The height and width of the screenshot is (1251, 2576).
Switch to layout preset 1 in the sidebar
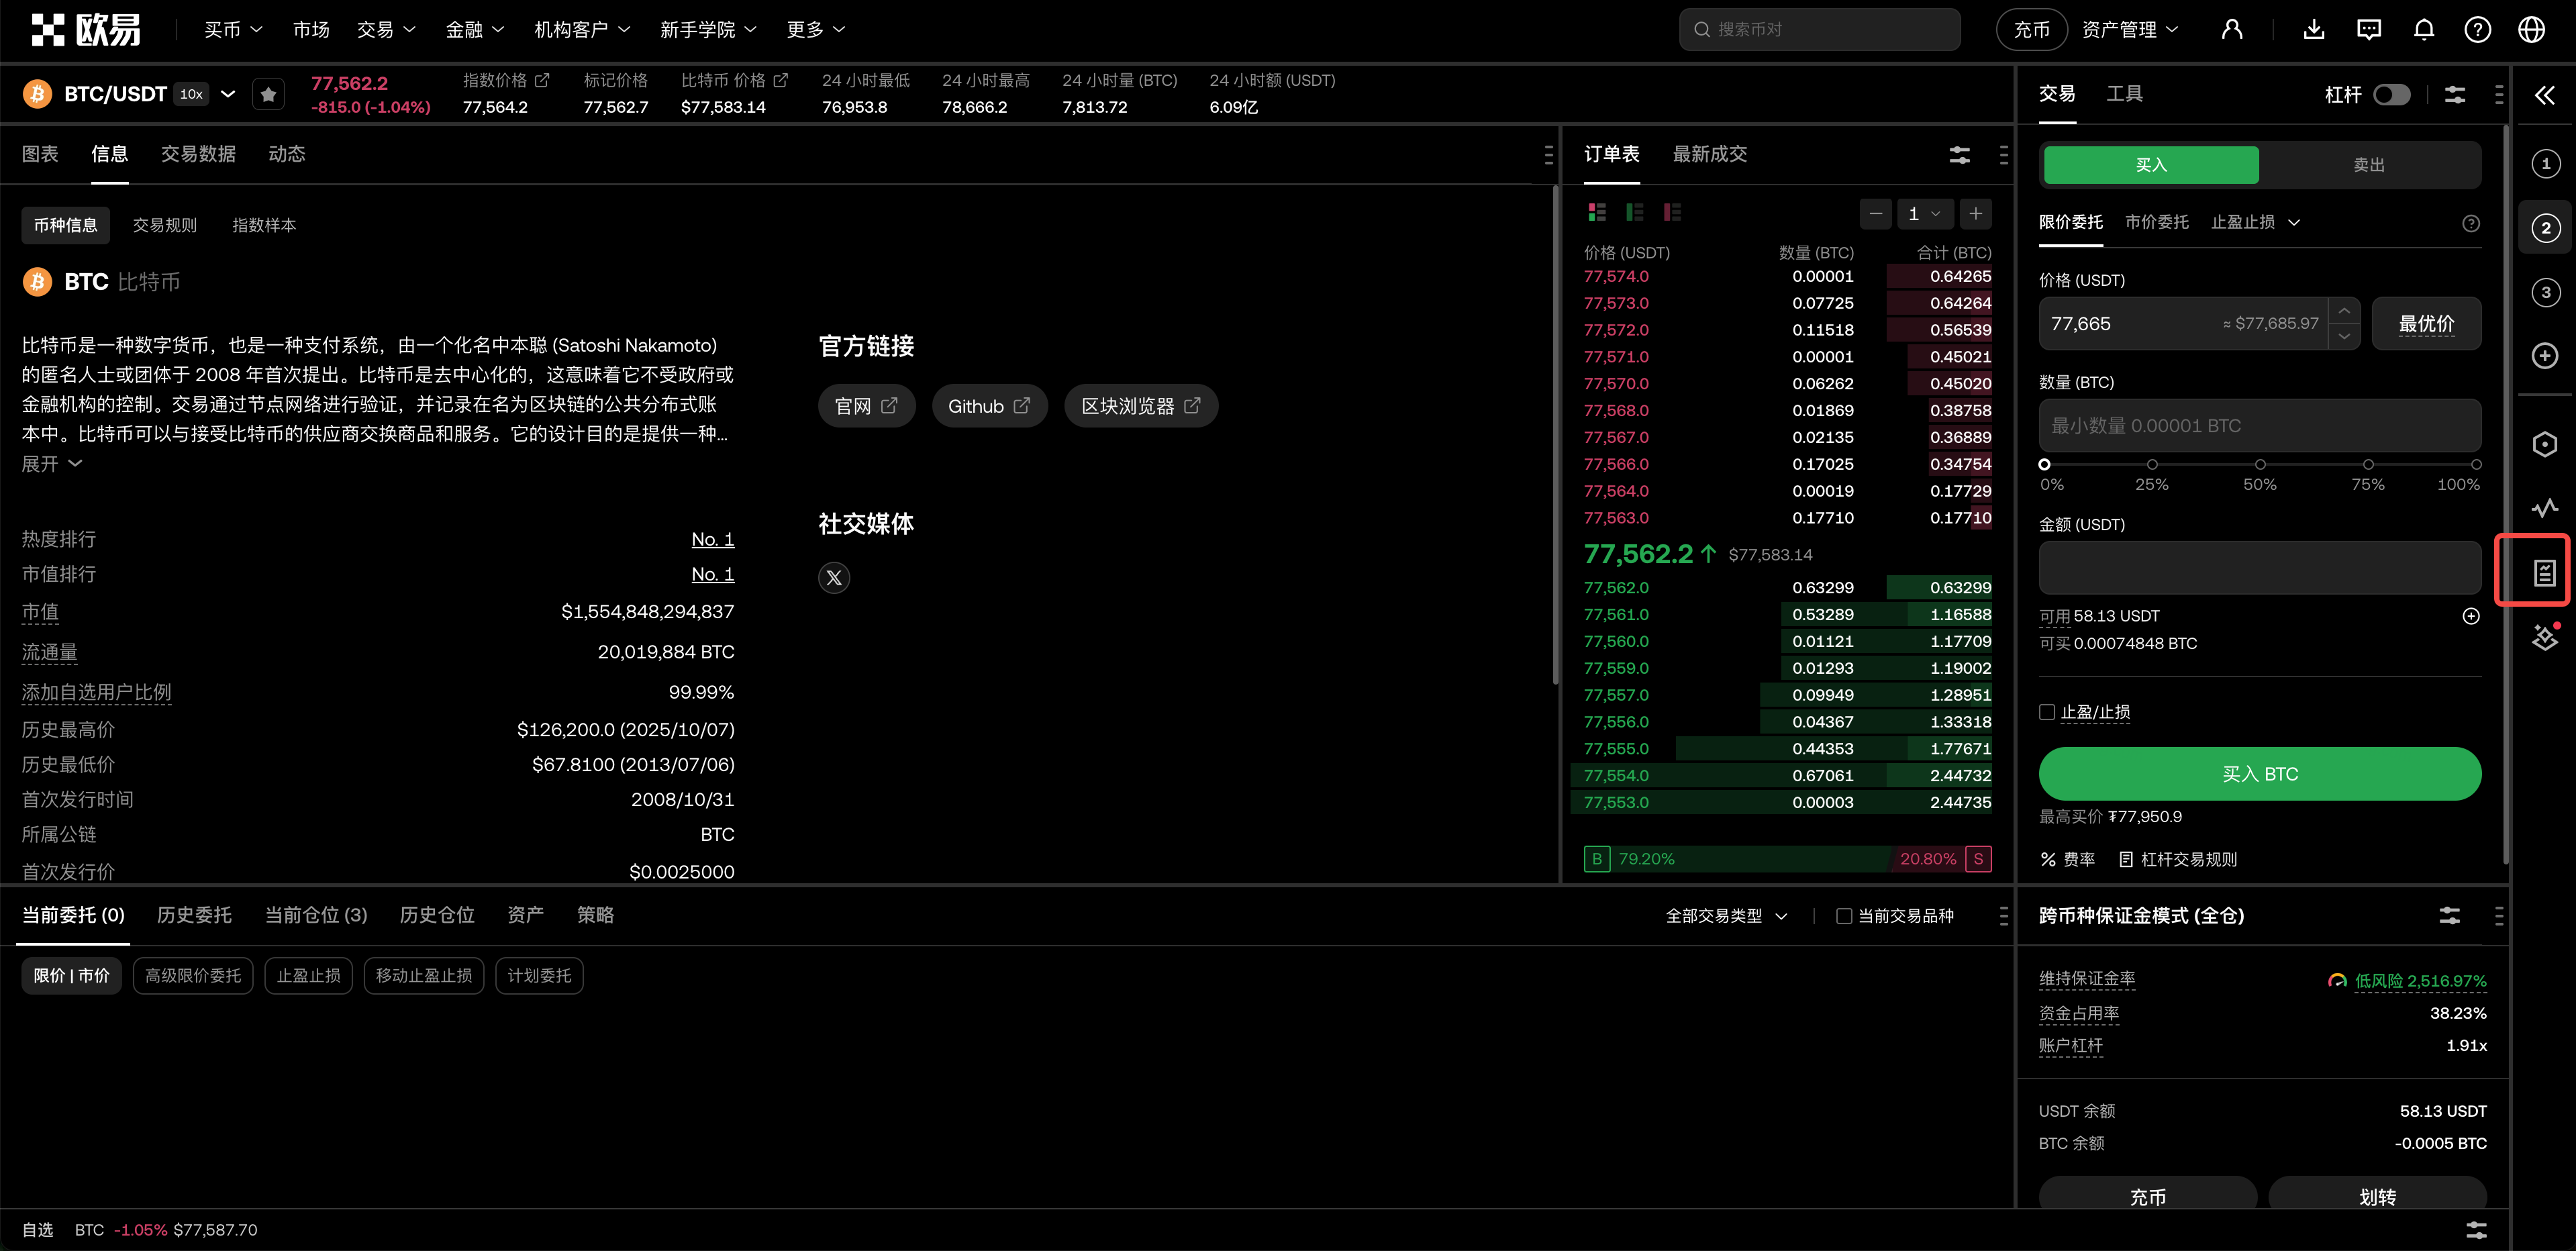coord(2545,164)
